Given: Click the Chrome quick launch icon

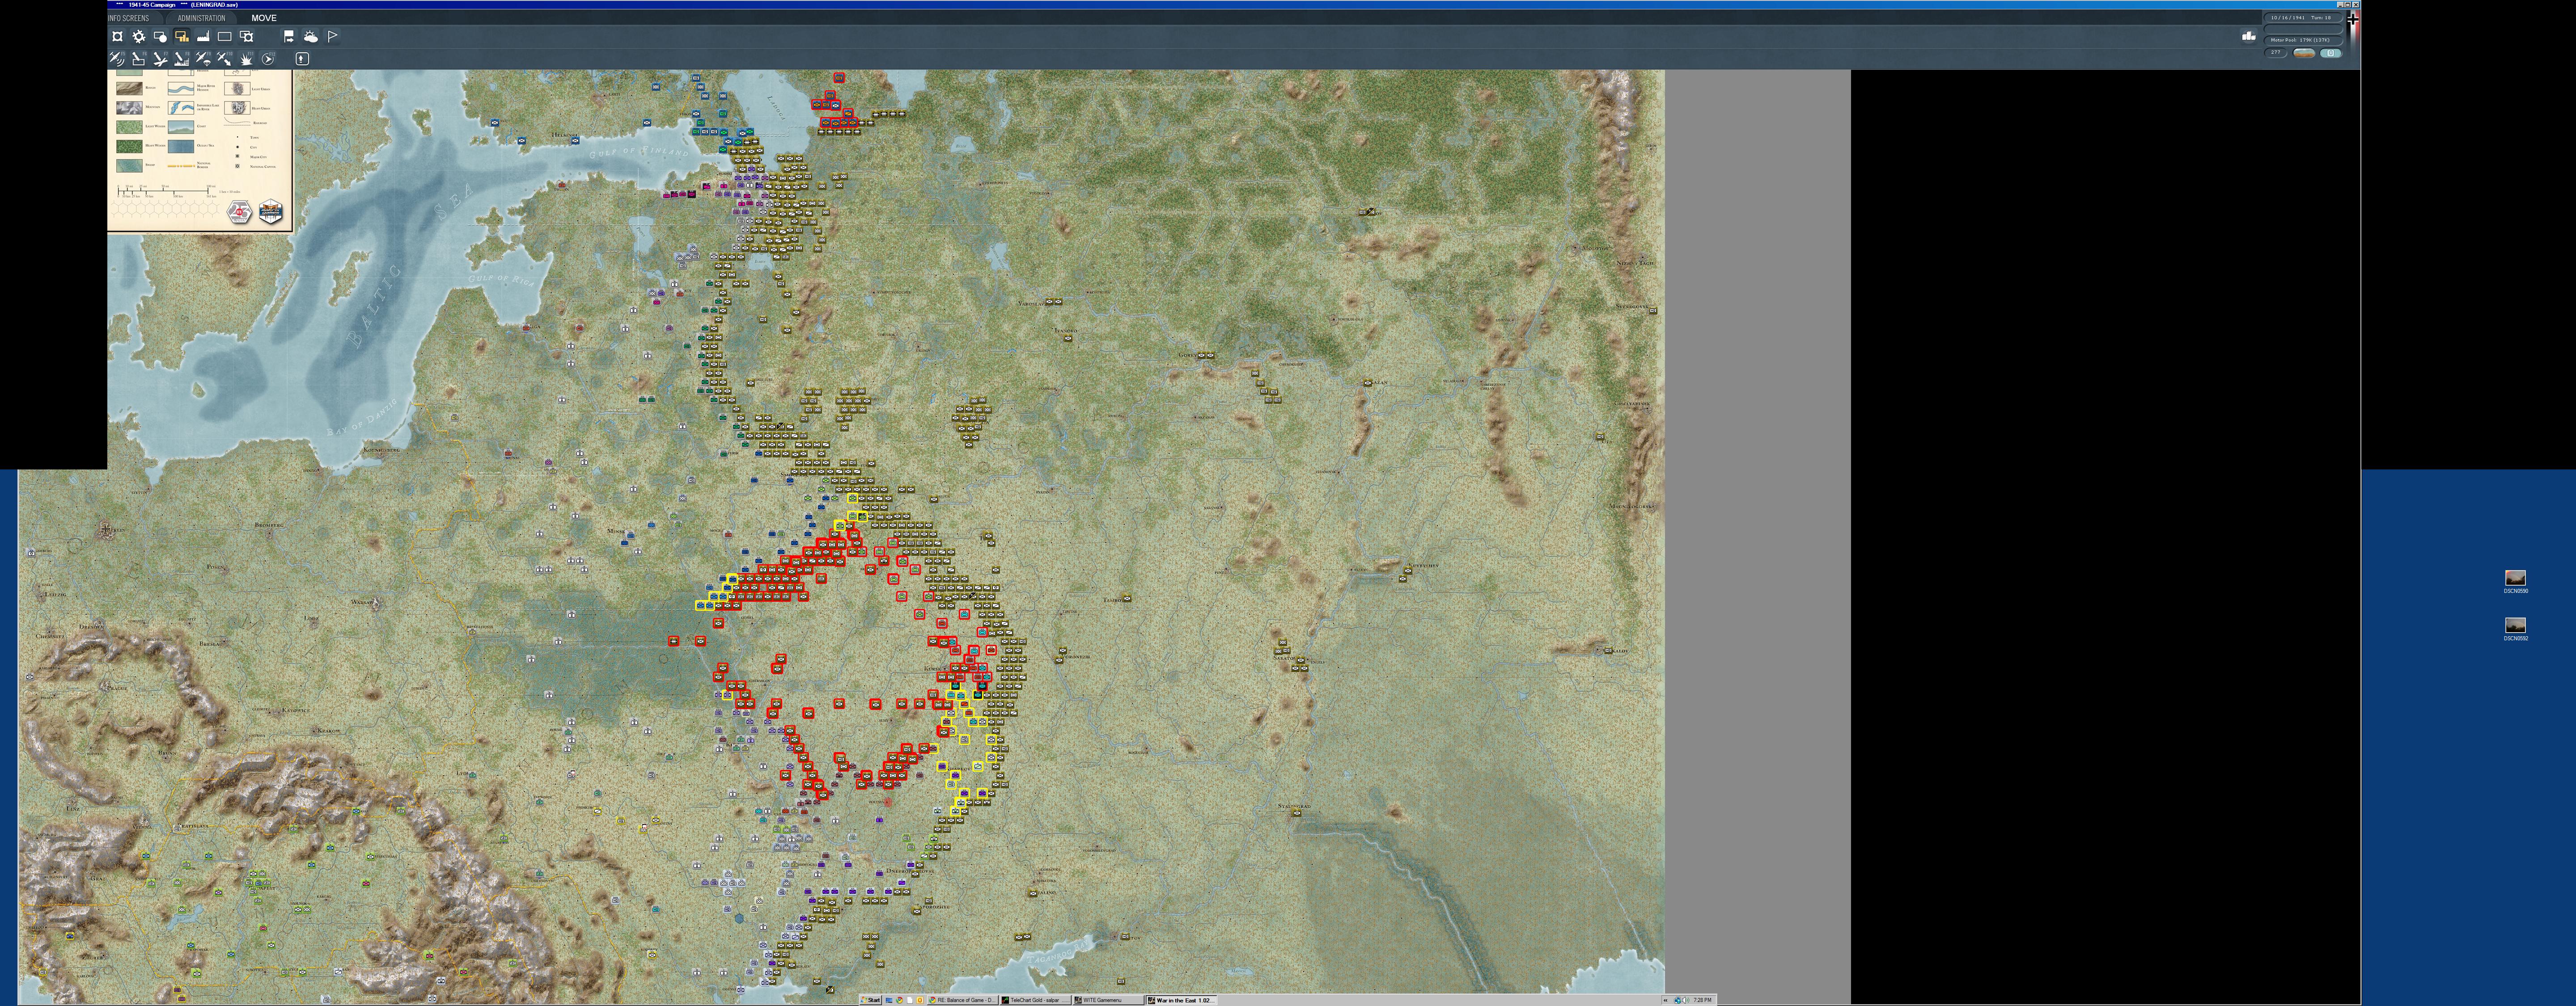Looking at the screenshot, I should coord(900,1000).
